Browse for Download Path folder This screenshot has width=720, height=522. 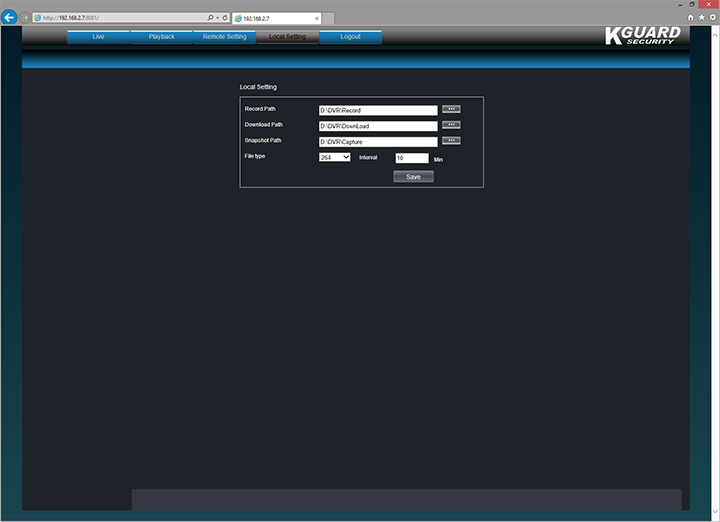(x=451, y=126)
